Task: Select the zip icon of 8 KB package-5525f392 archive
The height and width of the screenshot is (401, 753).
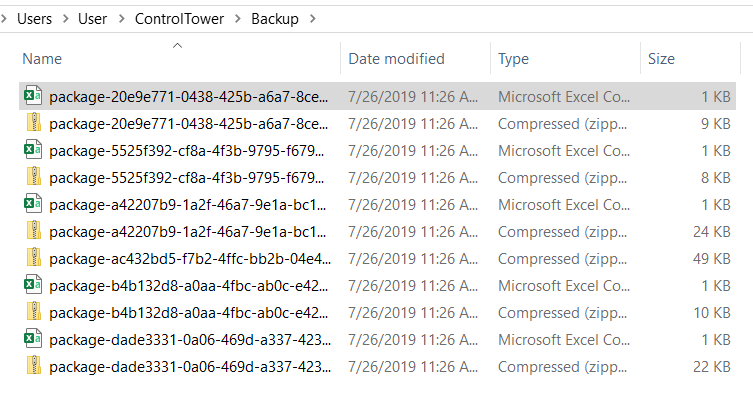Action: tap(33, 177)
